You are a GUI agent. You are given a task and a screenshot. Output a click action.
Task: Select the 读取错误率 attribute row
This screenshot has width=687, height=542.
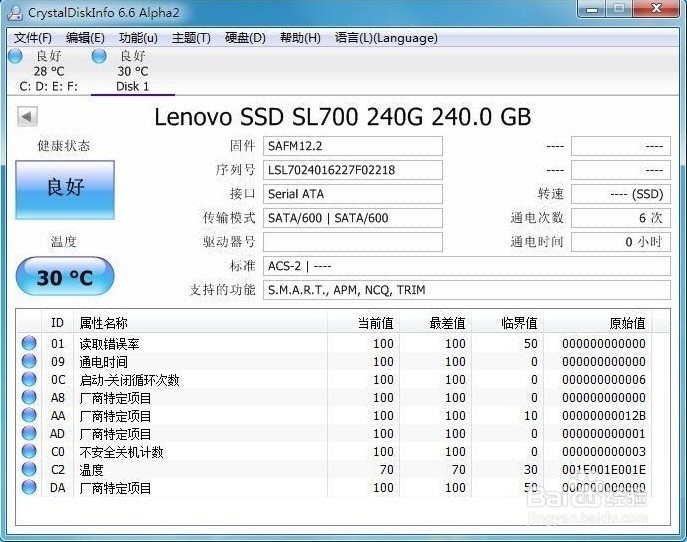333,344
